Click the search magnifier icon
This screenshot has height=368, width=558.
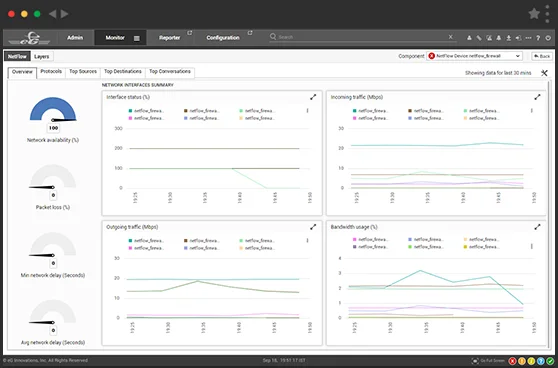(x=273, y=37)
